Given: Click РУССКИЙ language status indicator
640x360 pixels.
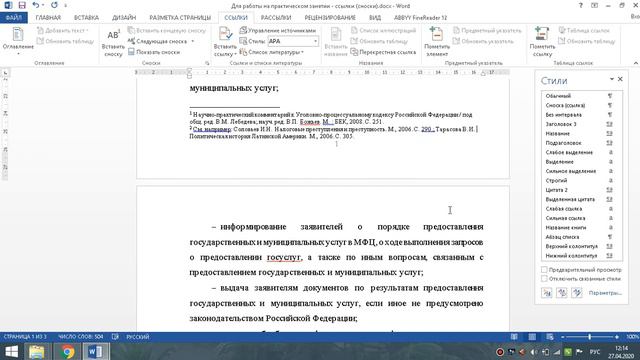Looking at the screenshot, I should 138,337.
